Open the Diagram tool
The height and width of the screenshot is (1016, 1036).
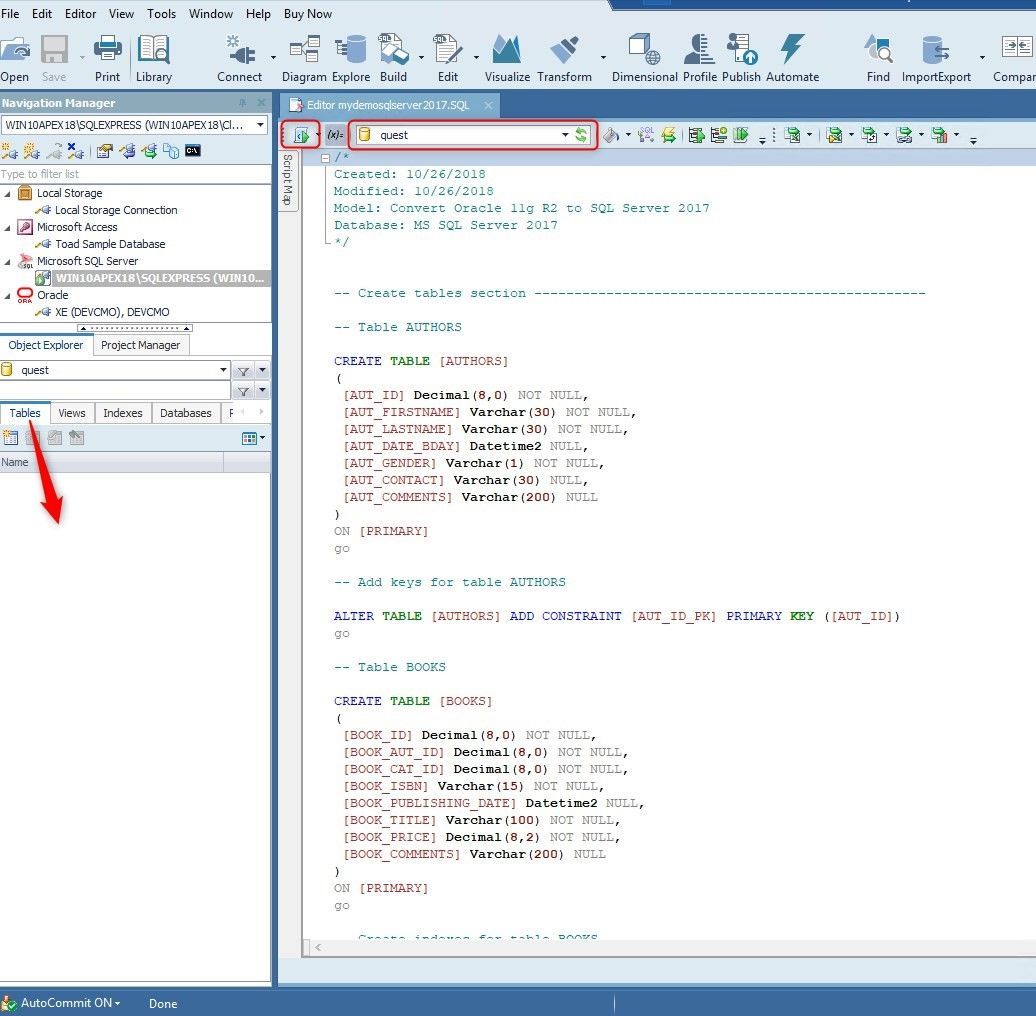(x=304, y=59)
